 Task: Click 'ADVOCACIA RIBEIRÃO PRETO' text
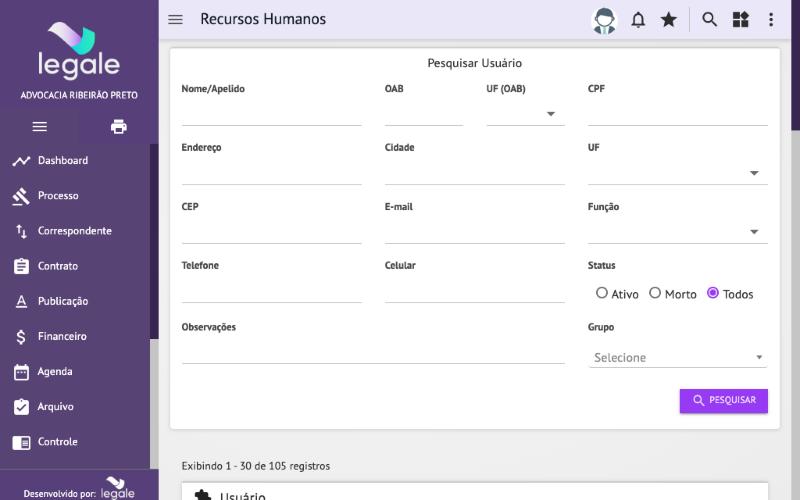(x=79, y=95)
